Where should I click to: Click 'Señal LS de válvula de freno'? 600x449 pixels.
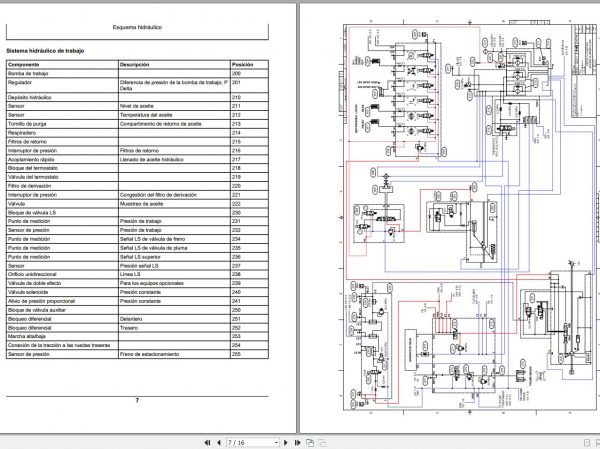point(152,239)
